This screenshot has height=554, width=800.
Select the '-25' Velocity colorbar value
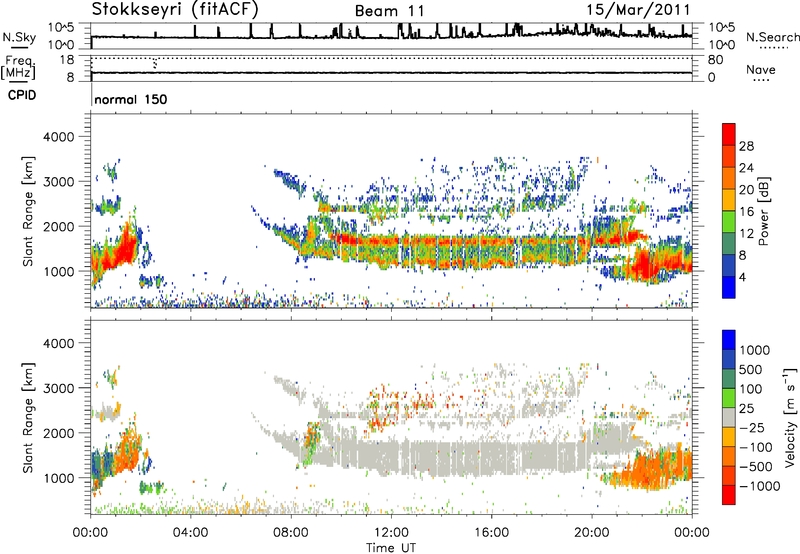tap(752, 427)
